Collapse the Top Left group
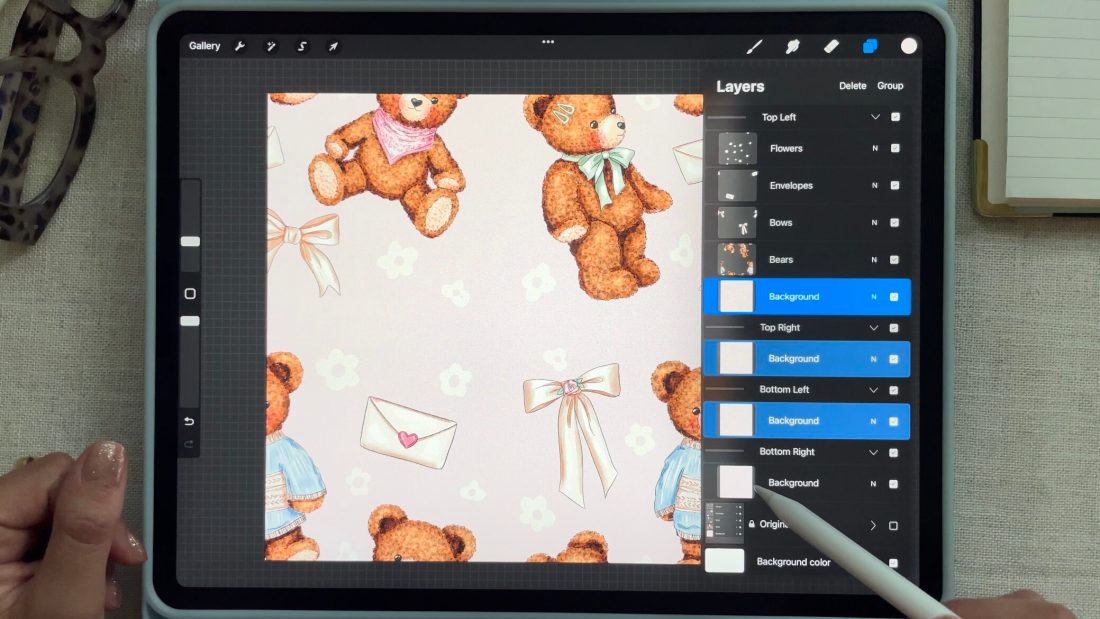The height and width of the screenshot is (619, 1100). pos(875,117)
